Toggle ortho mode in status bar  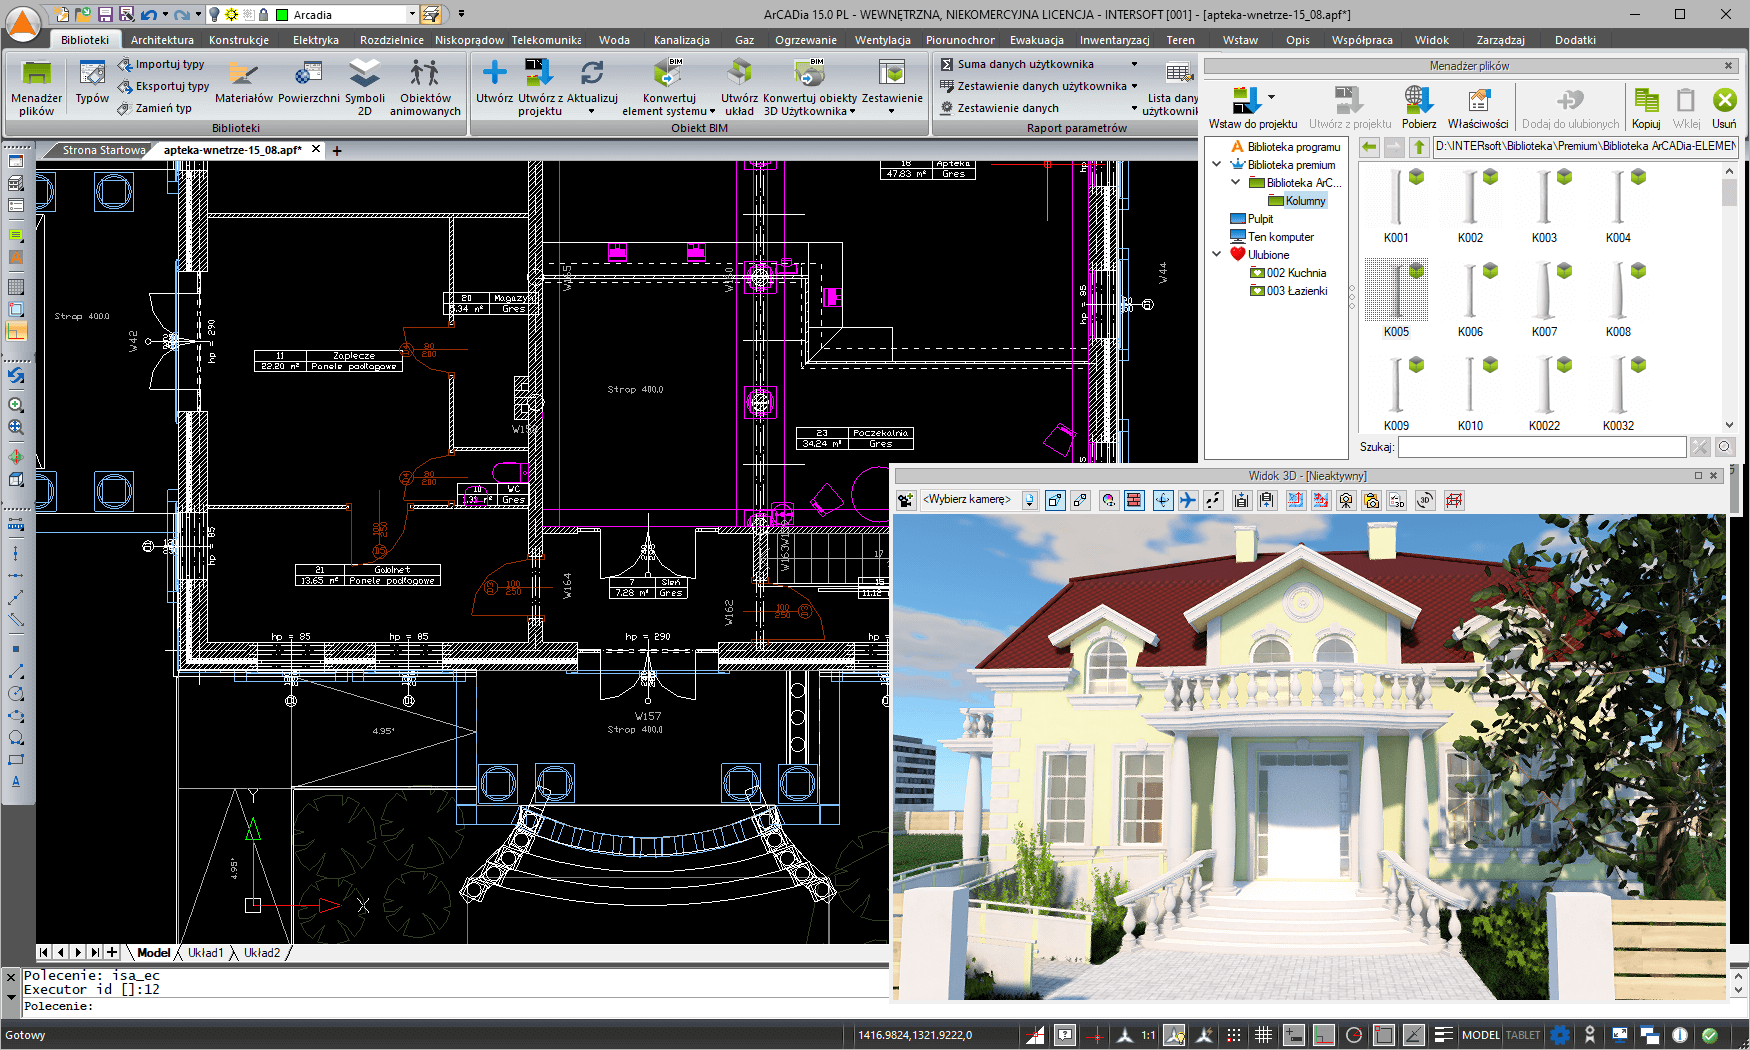(x=1324, y=1035)
